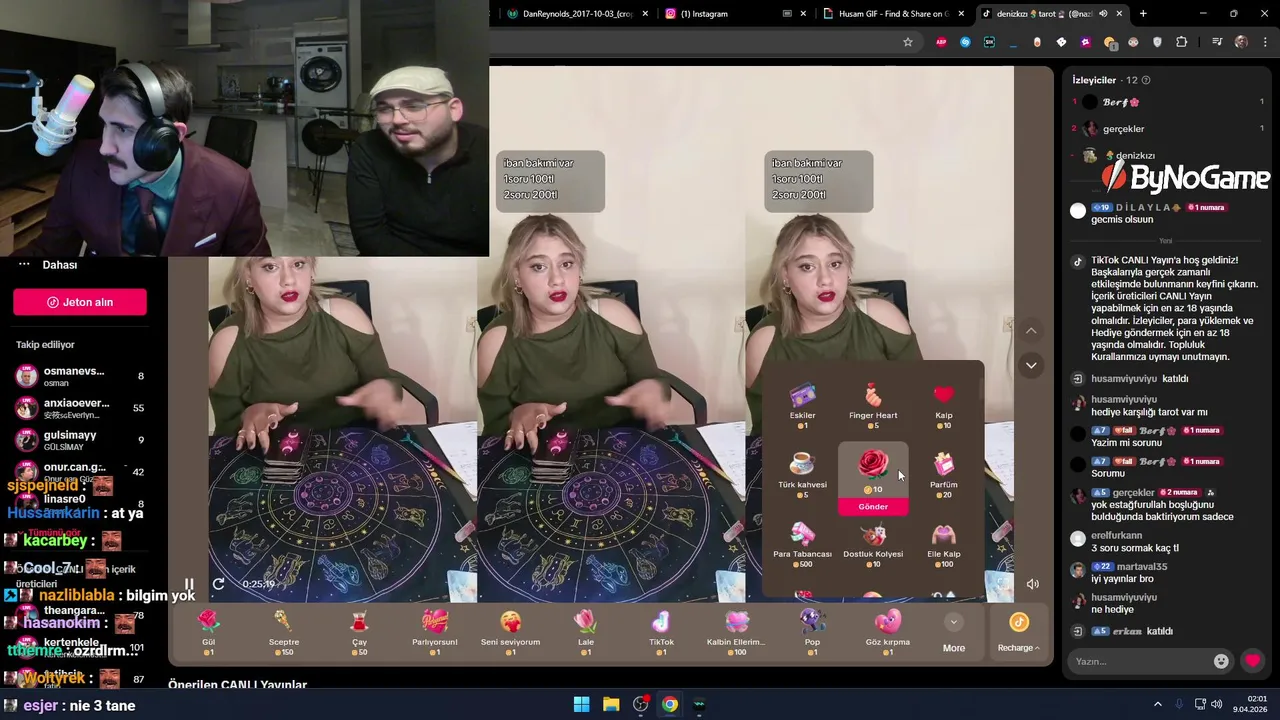Mute the TikTok tab audio icon
The image size is (1280, 720).
(x=1103, y=14)
